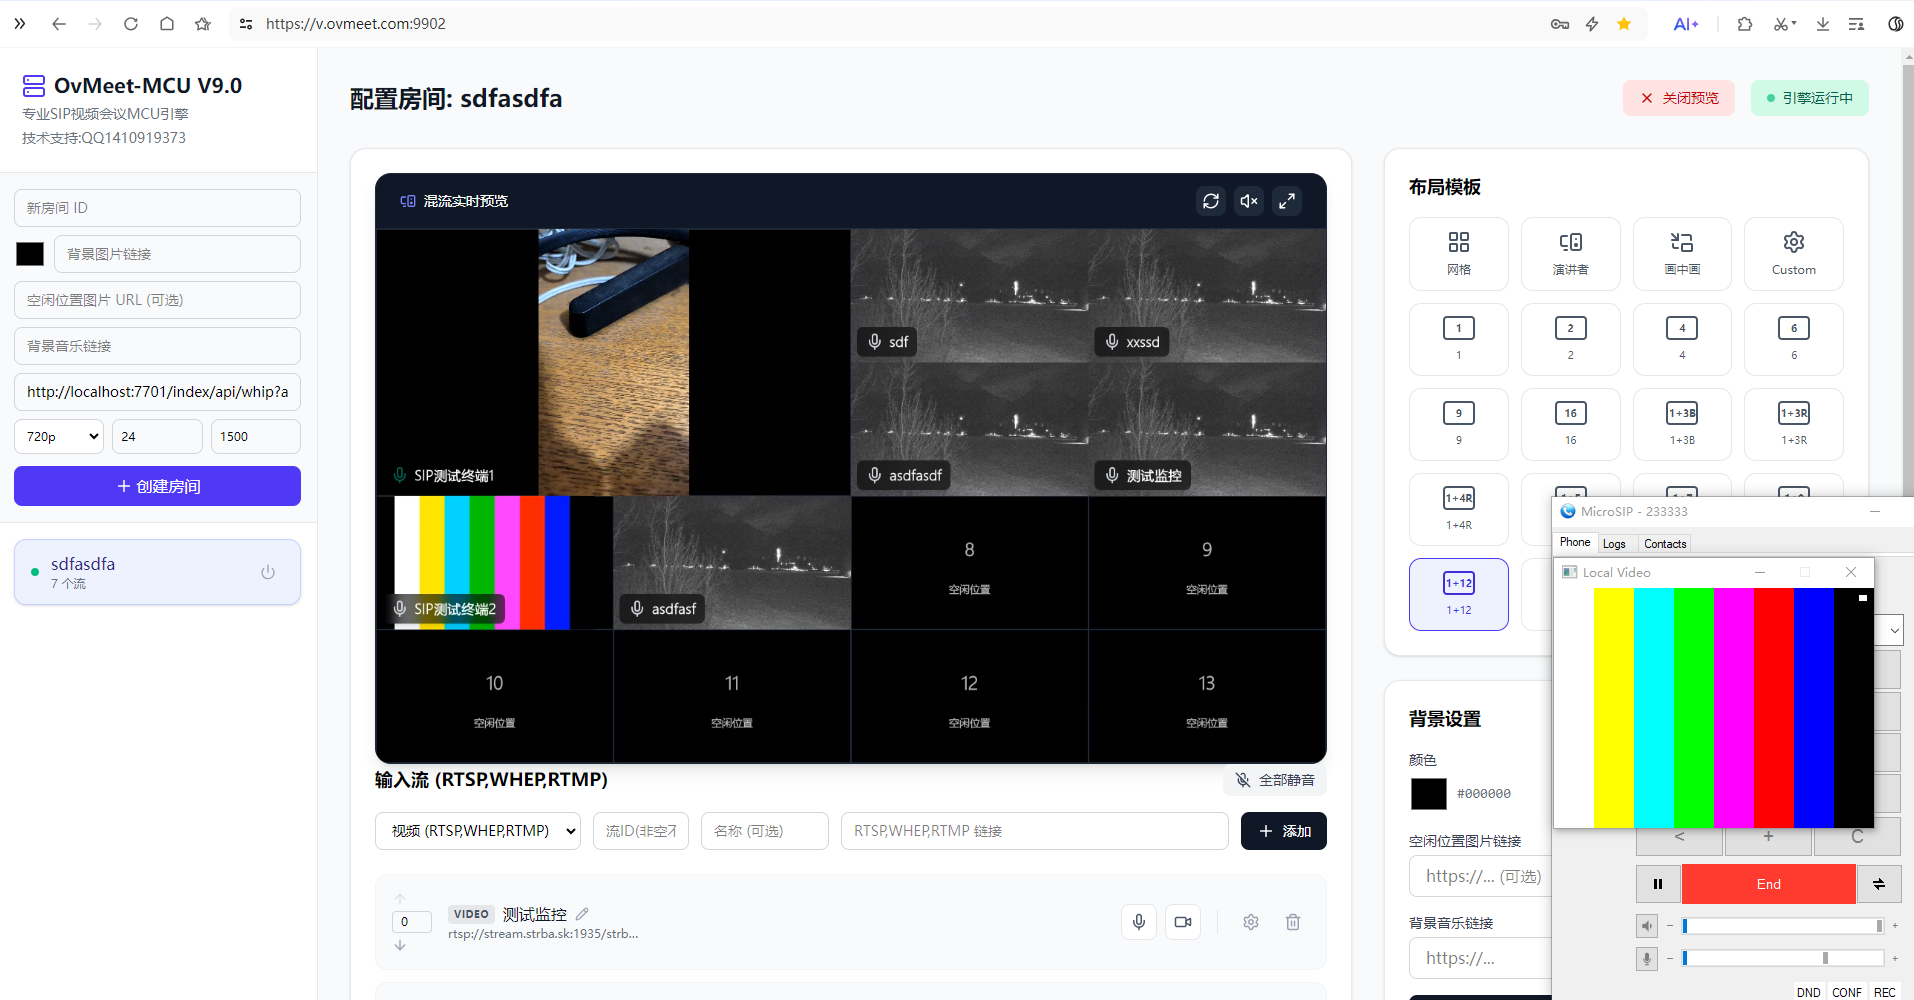Click the 名称 (可选) name field
1914x1000 pixels.
click(x=765, y=831)
